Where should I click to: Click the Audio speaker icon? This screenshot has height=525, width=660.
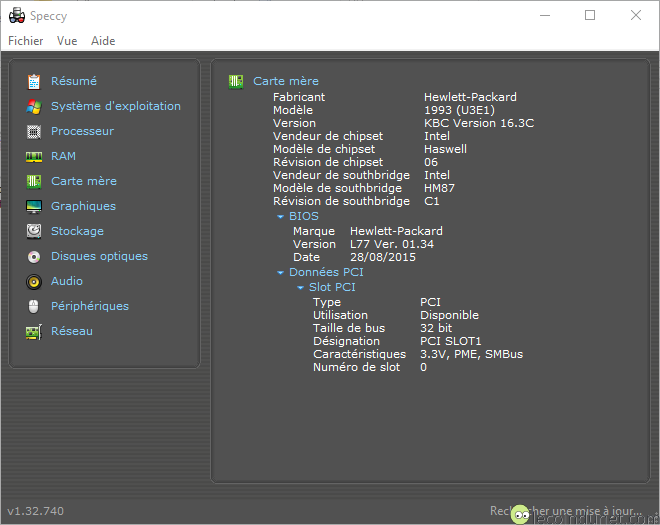(34, 282)
